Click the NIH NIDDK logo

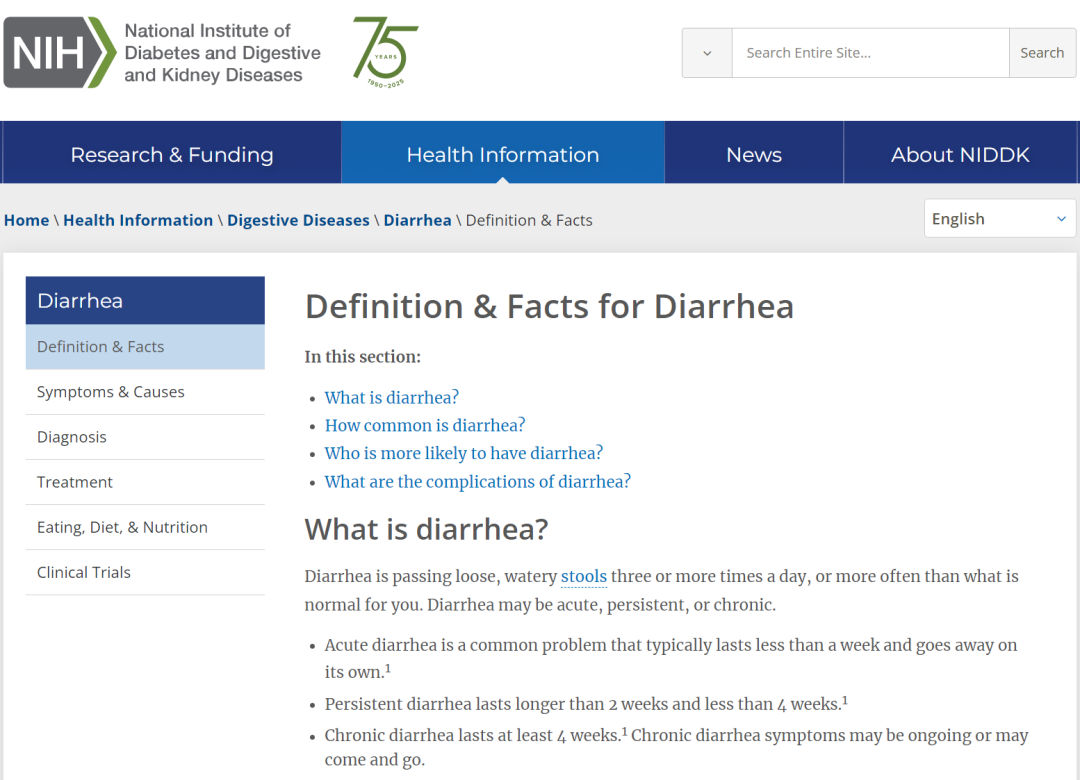pos(162,53)
